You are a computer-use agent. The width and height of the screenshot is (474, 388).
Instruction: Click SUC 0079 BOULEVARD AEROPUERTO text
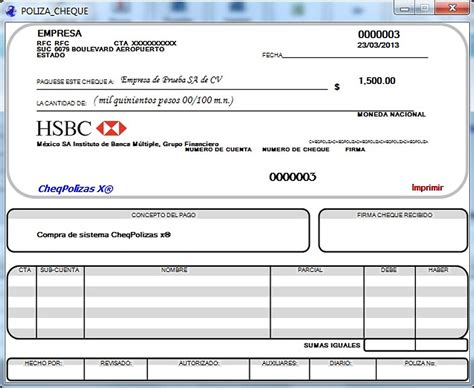[x=101, y=49]
